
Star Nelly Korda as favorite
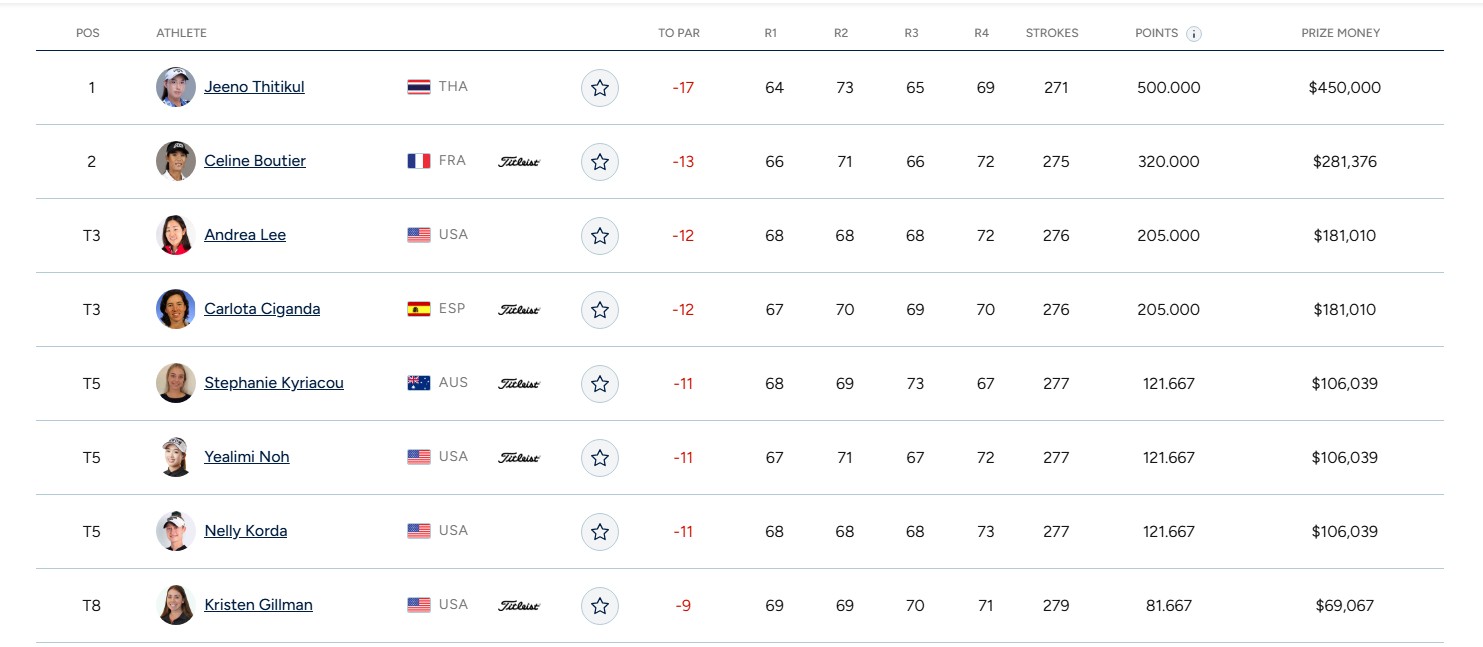click(600, 532)
